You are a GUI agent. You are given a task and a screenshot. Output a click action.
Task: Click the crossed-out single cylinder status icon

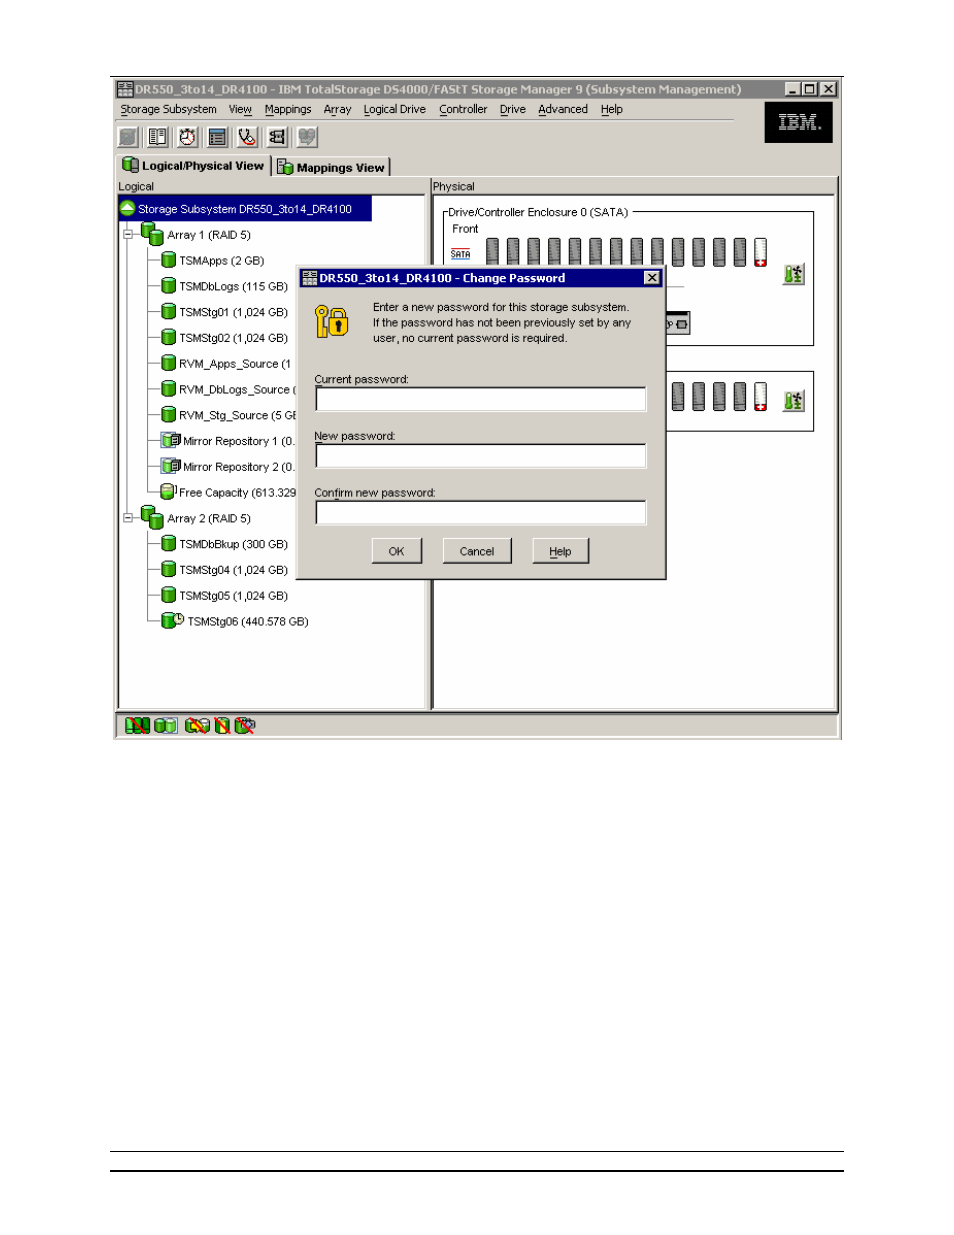coord(222,725)
